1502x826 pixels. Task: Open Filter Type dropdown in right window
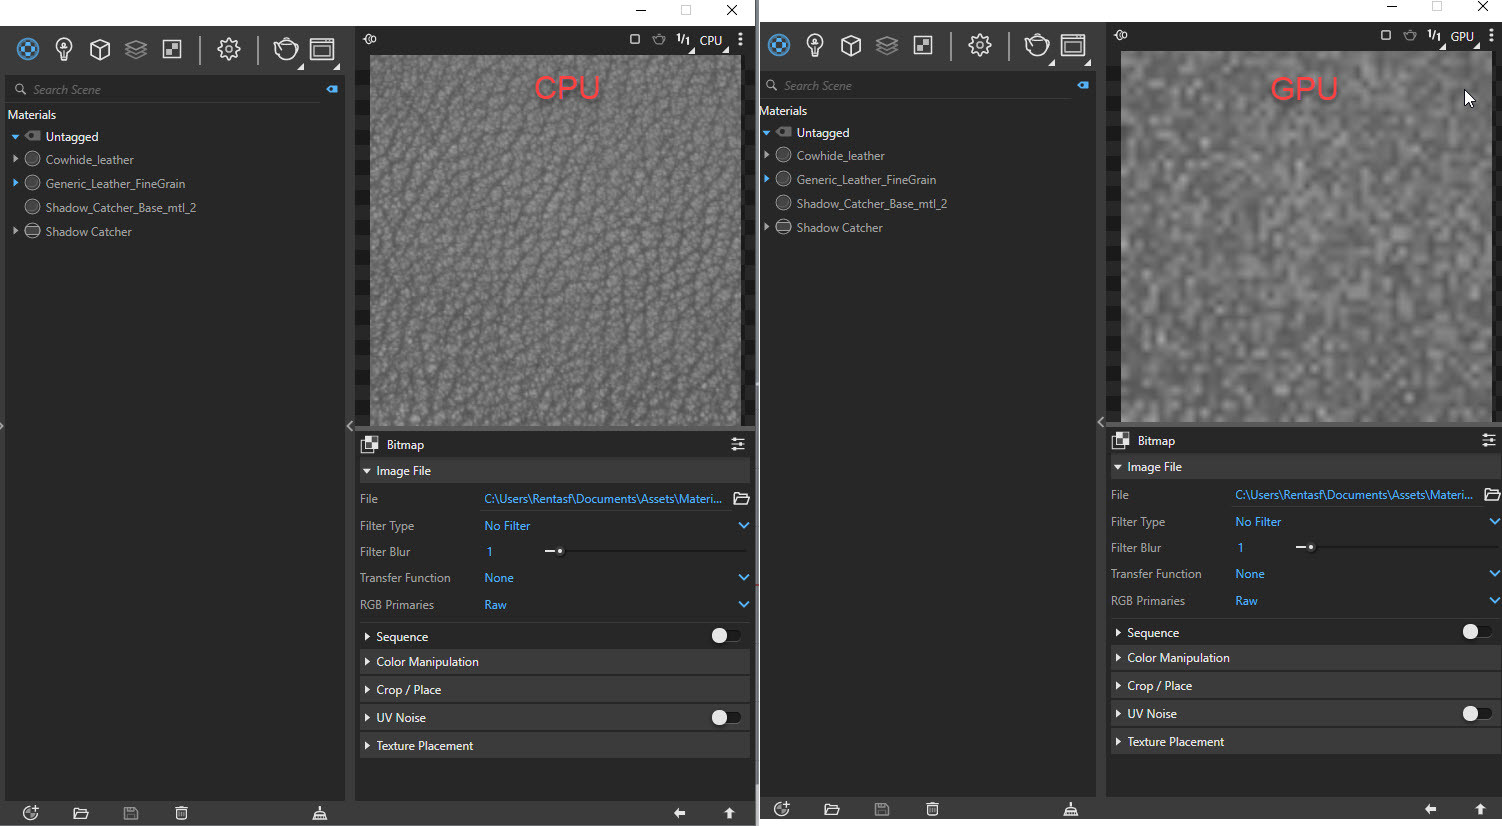point(1367,521)
